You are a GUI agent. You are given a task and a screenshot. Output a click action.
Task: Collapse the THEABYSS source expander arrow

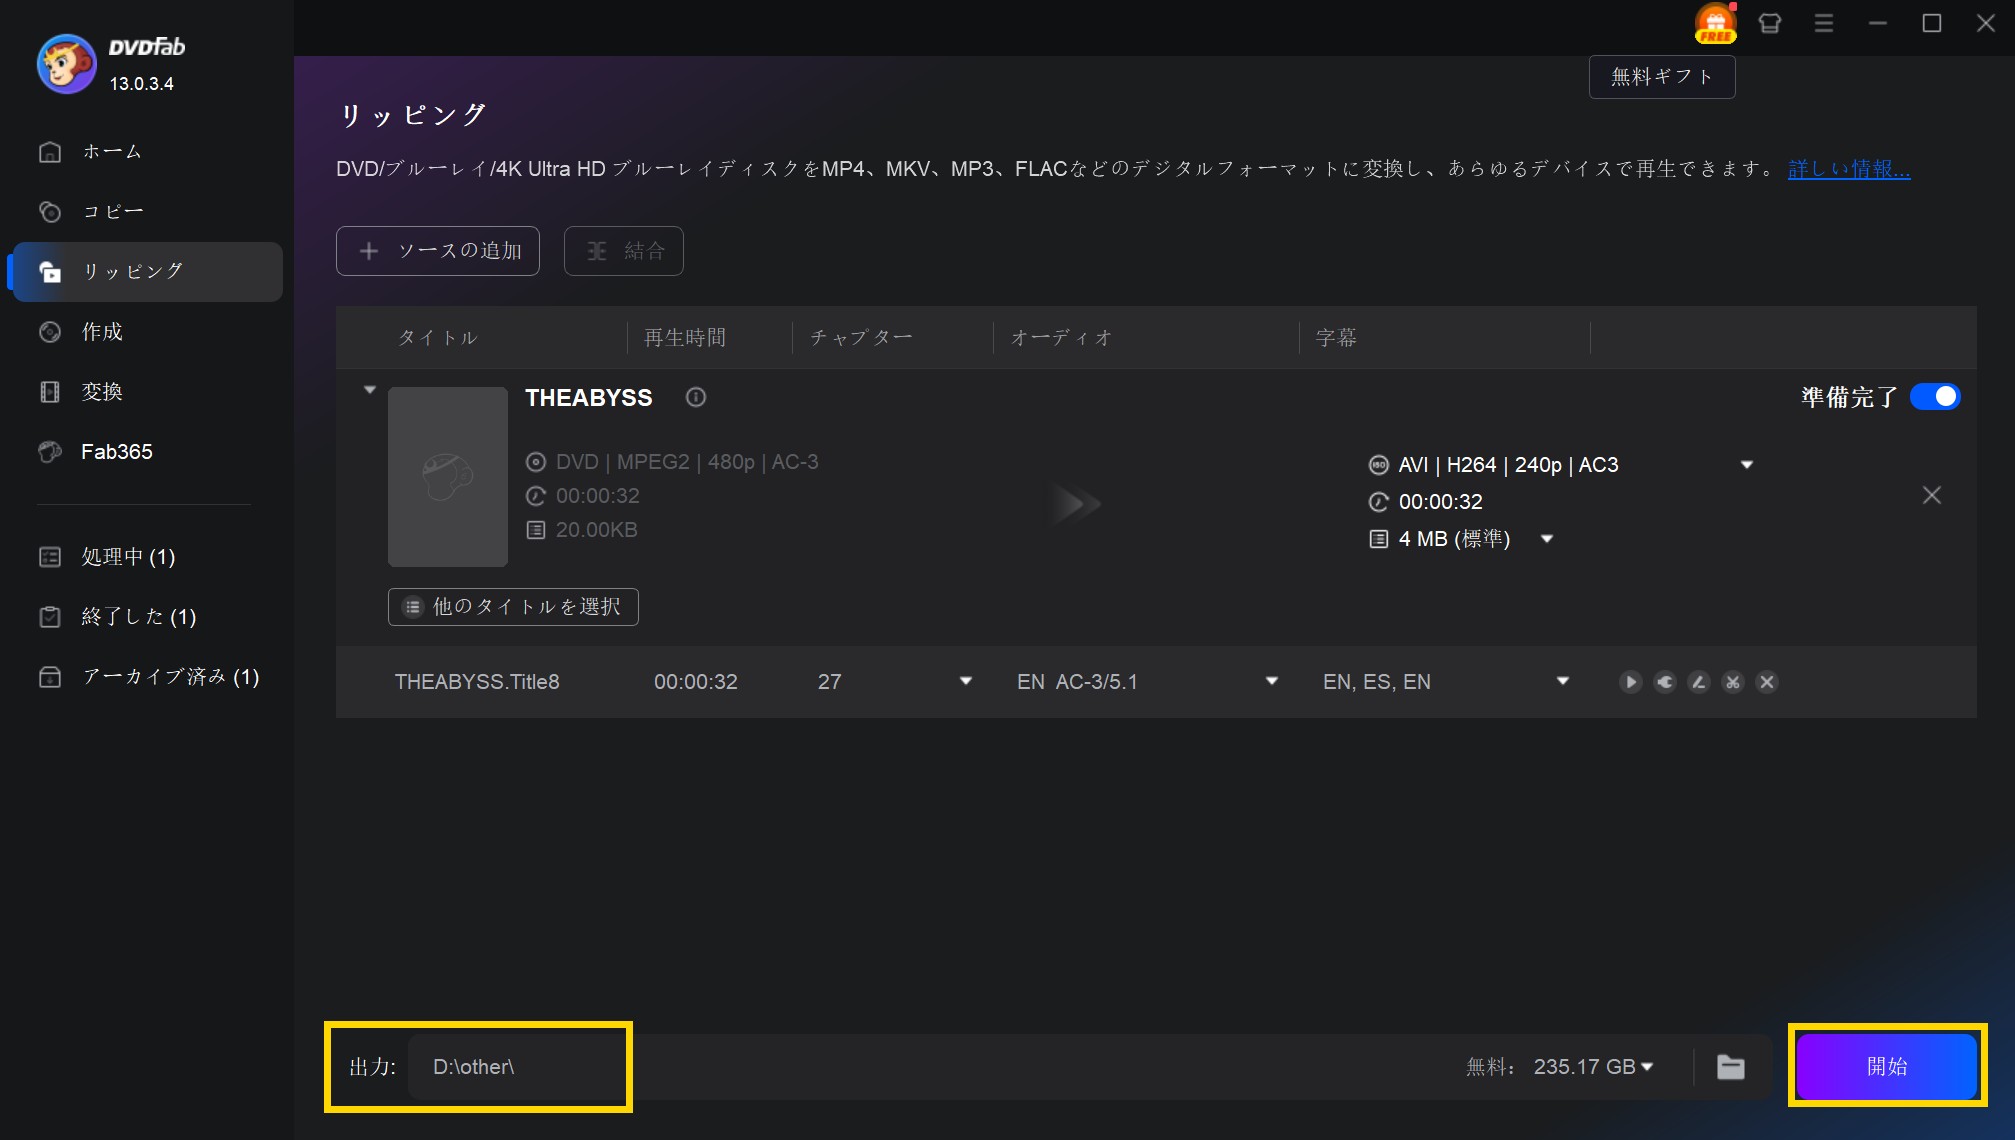pyautogui.click(x=370, y=390)
